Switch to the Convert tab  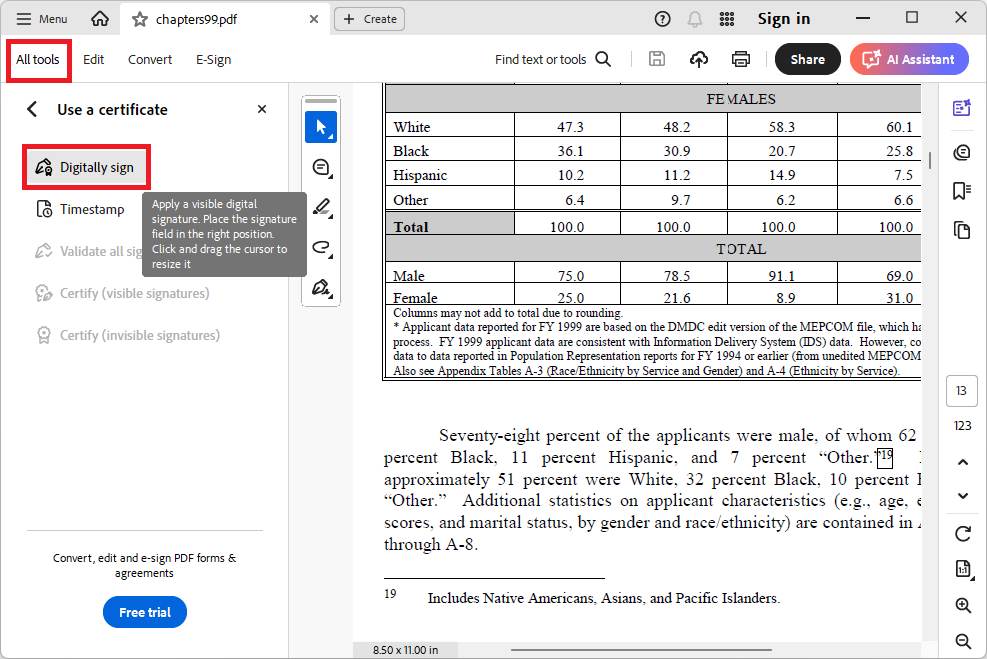(x=149, y=59)
